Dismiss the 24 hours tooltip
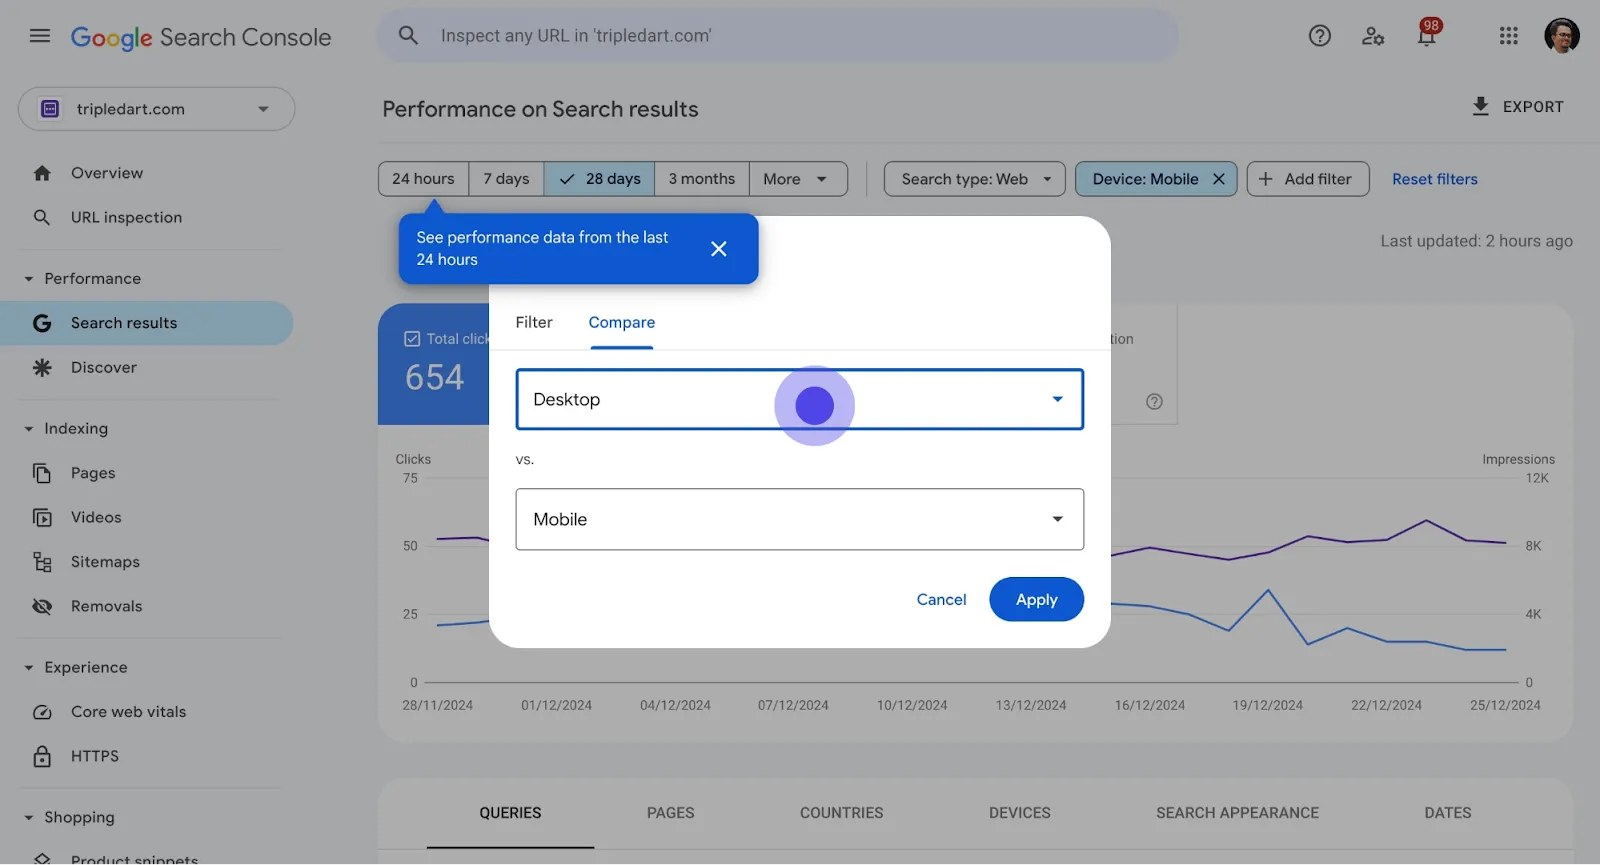 pyautogui.click(x=719, y=249)
